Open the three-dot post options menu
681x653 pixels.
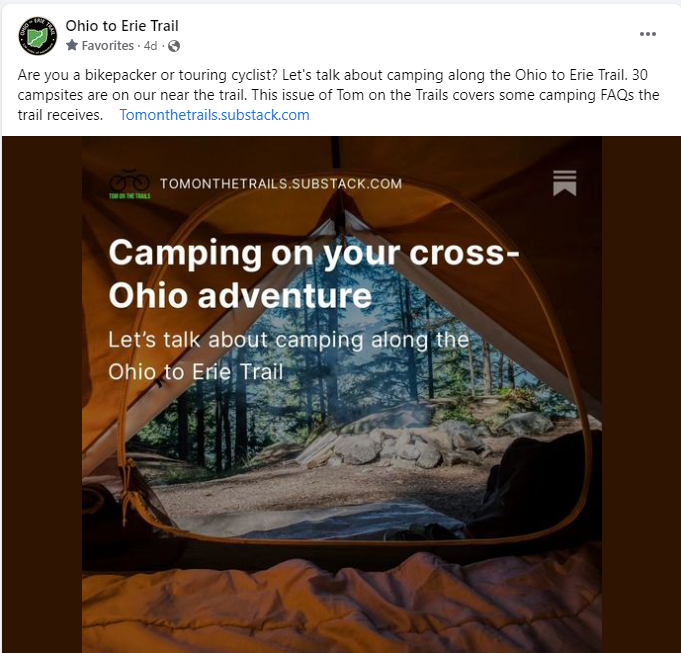click(648, 34)
